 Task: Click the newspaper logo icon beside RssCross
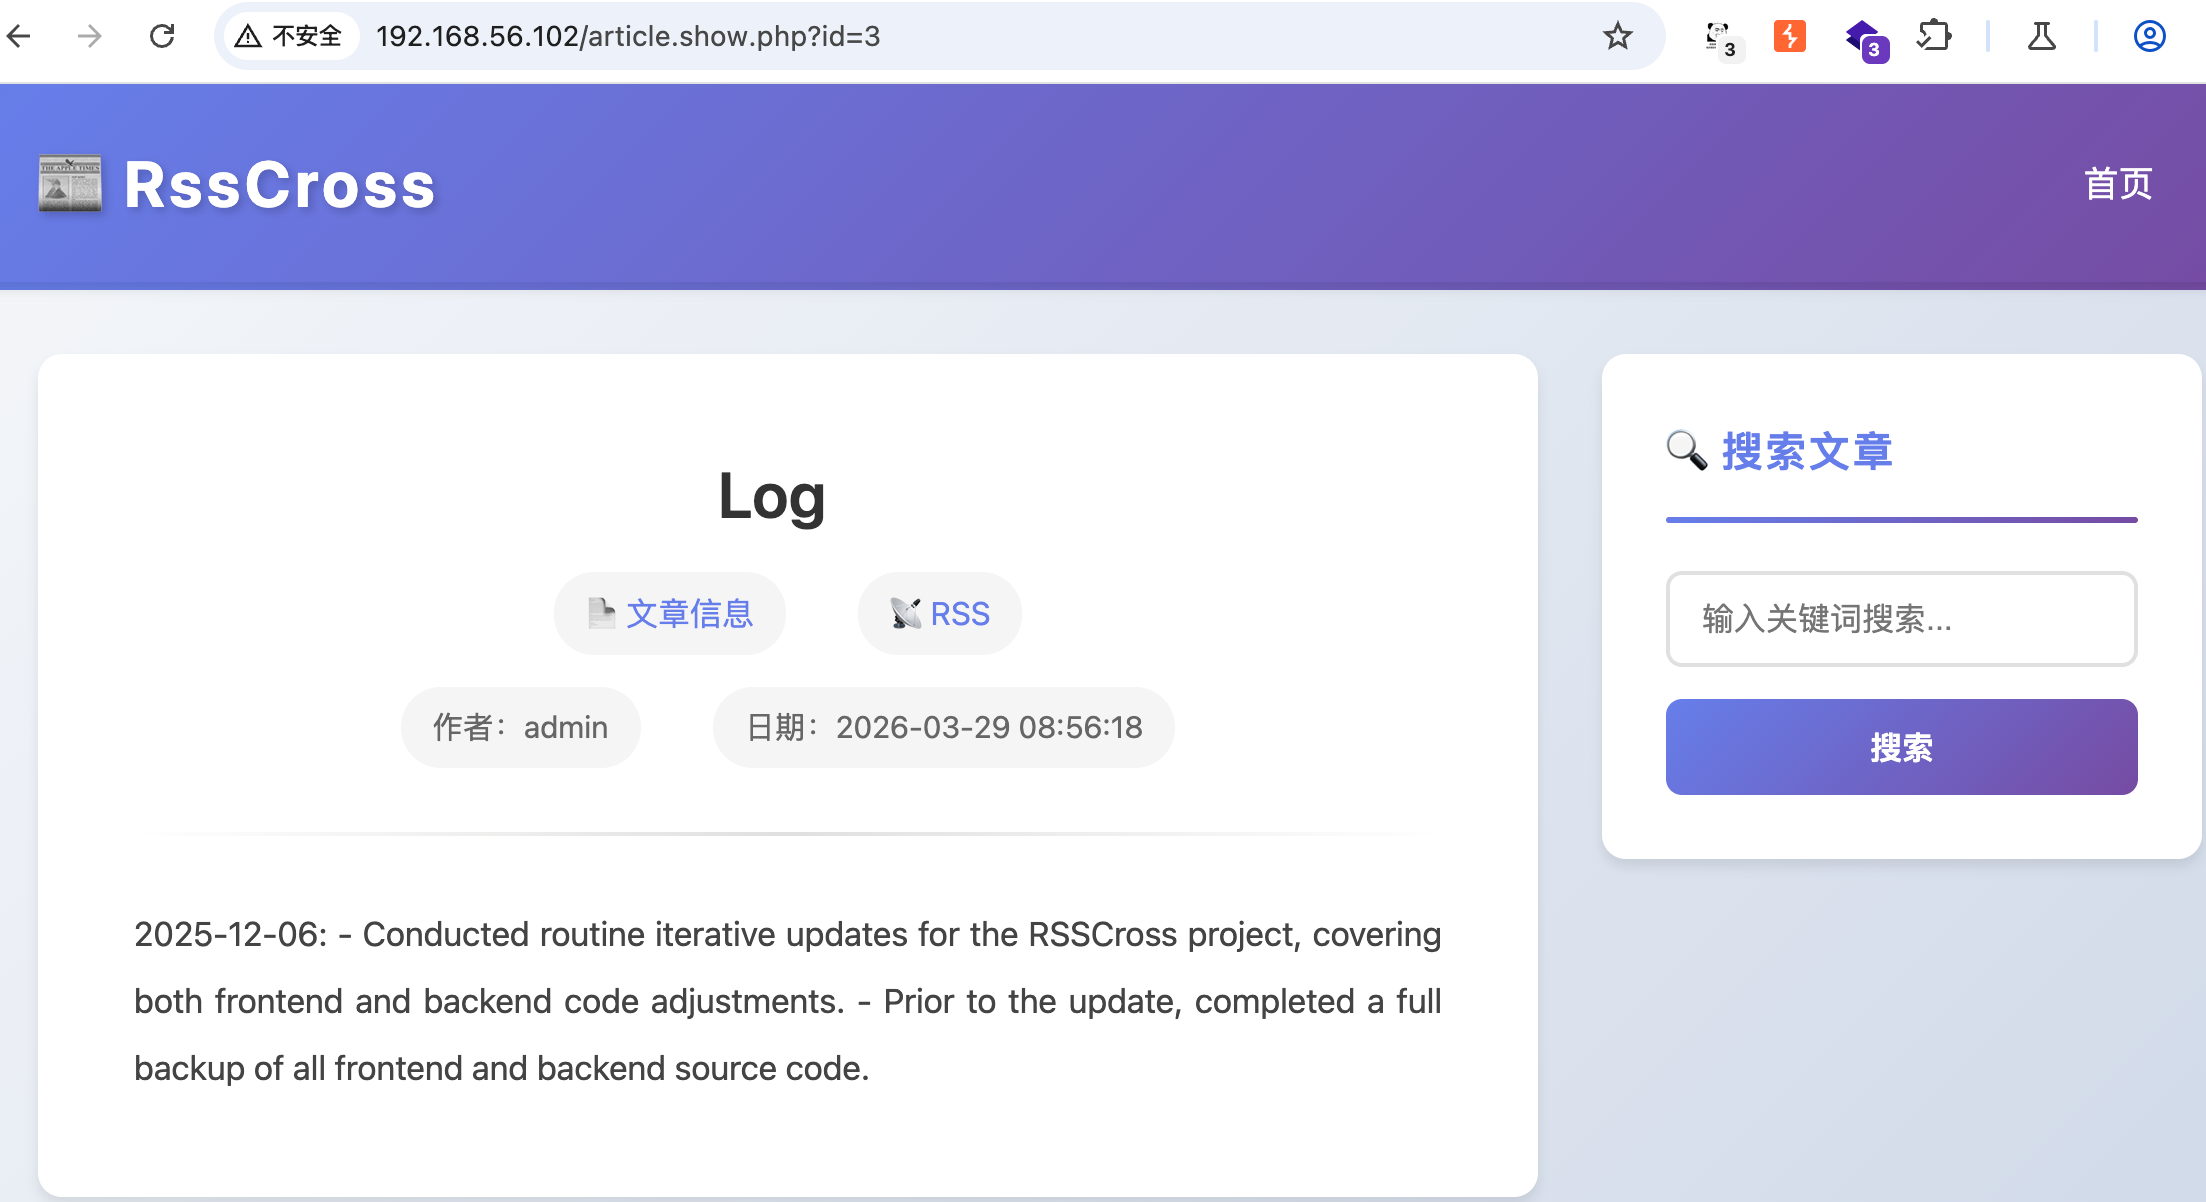(70, 184)
